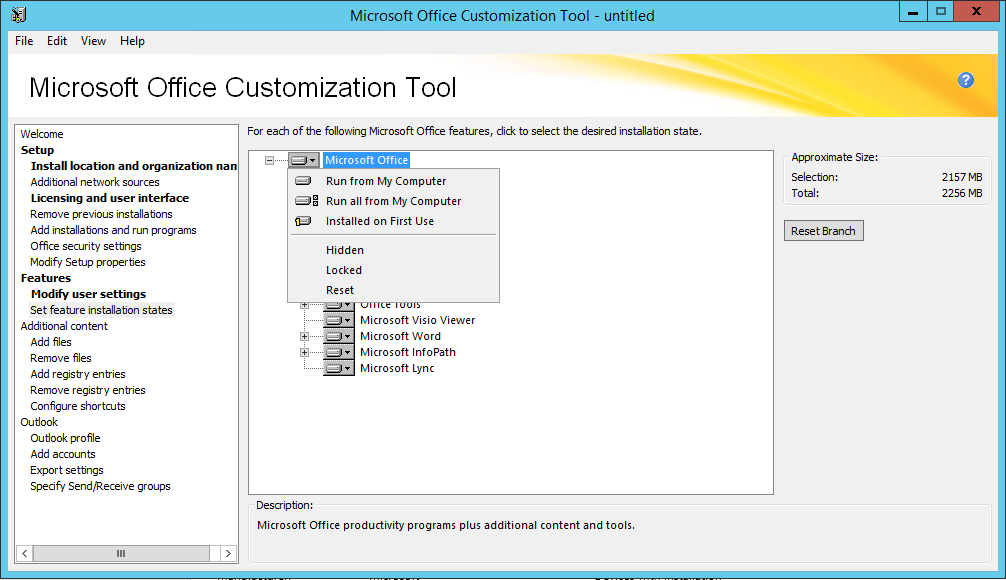Click the blue help question mark icon
The image size is (1006, 580).
click(965, 80)
